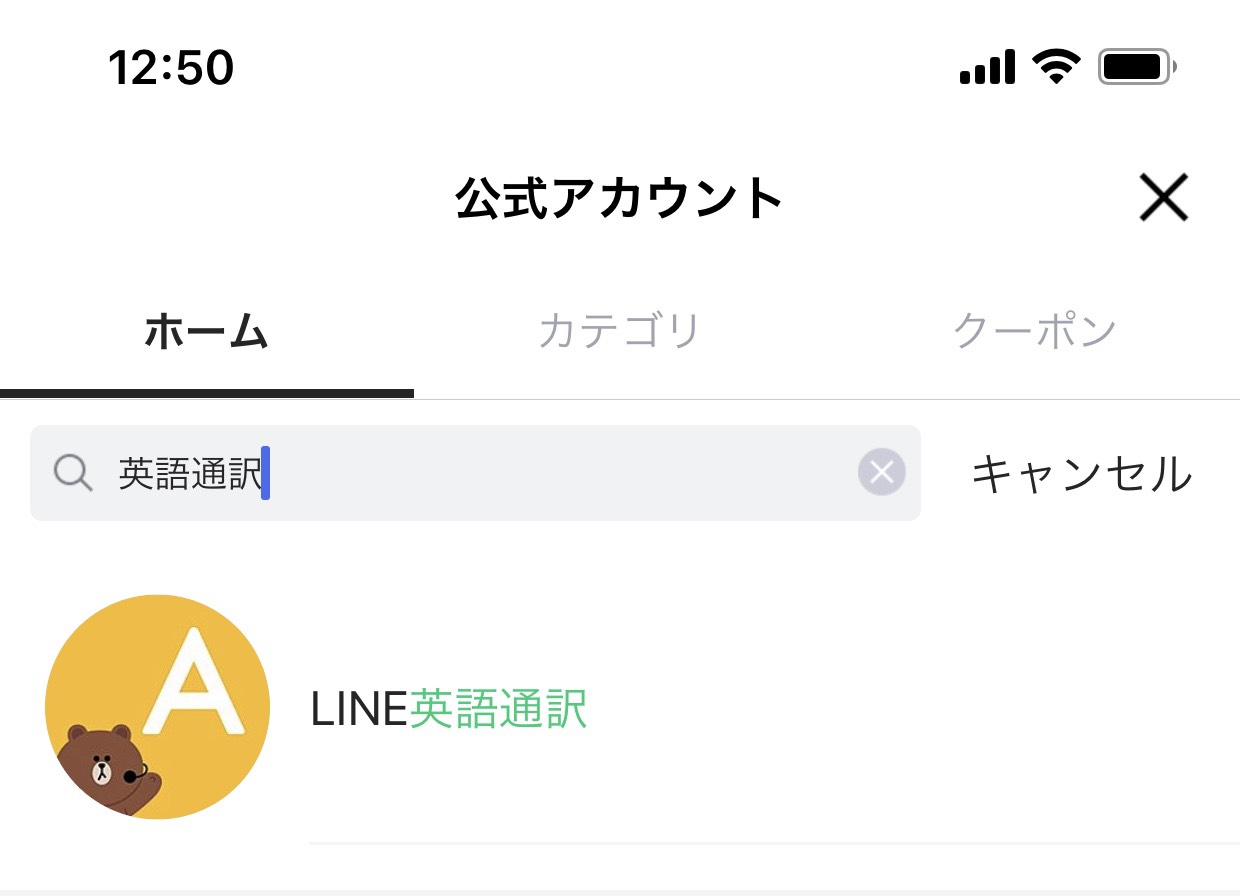Place cursor at blue caret in search field

(x=266, y=473)
